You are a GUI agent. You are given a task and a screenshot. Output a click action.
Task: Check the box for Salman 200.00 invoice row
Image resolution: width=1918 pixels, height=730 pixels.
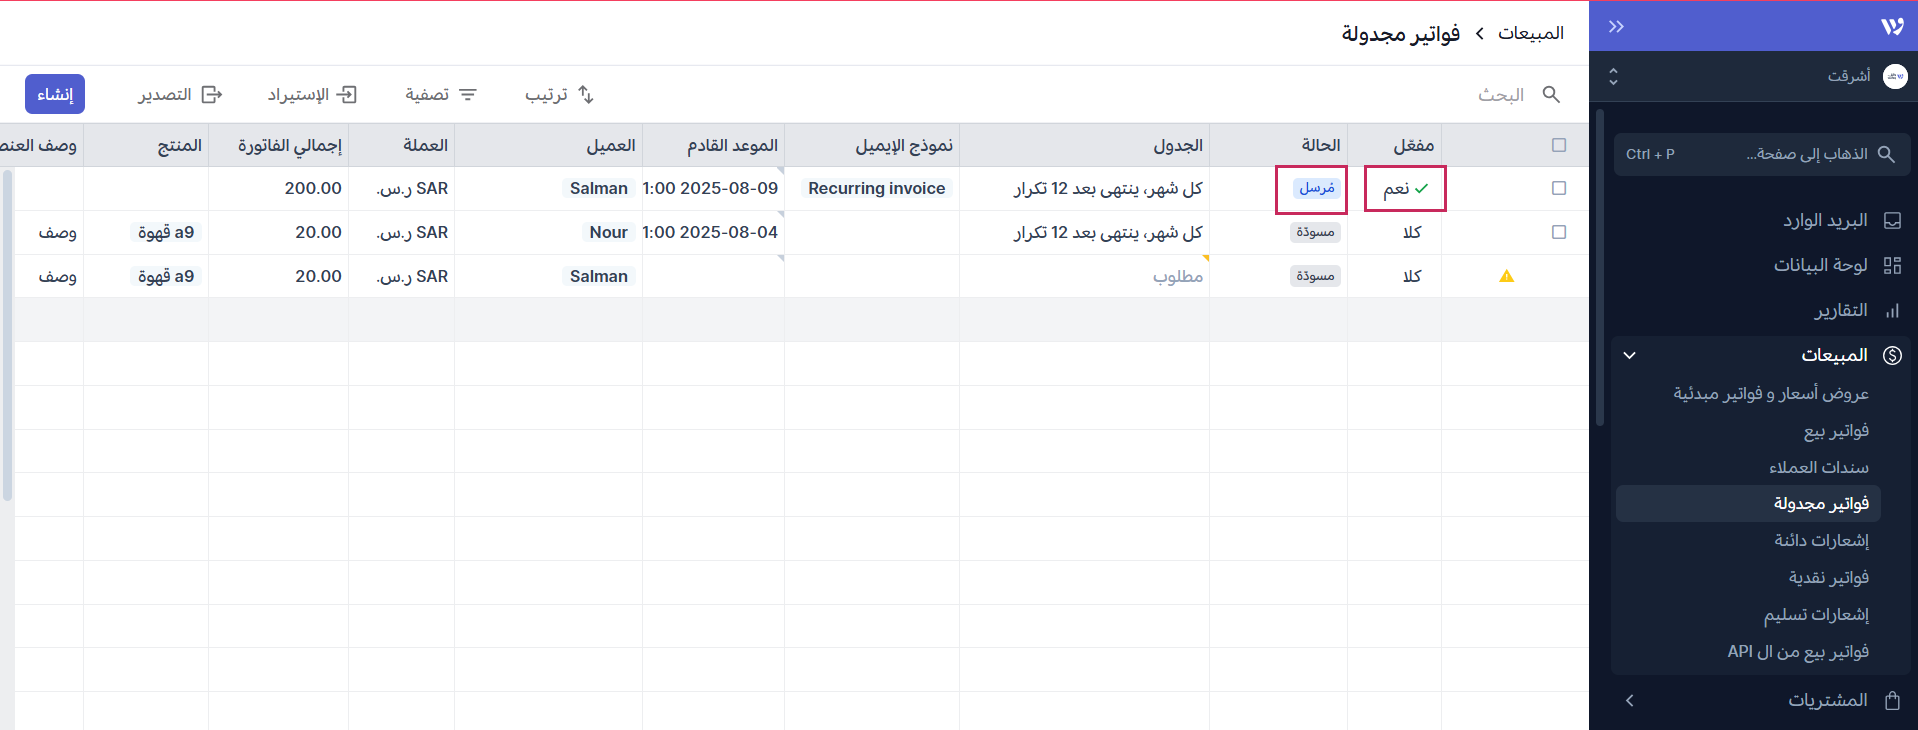click(x=1558, y=188)
